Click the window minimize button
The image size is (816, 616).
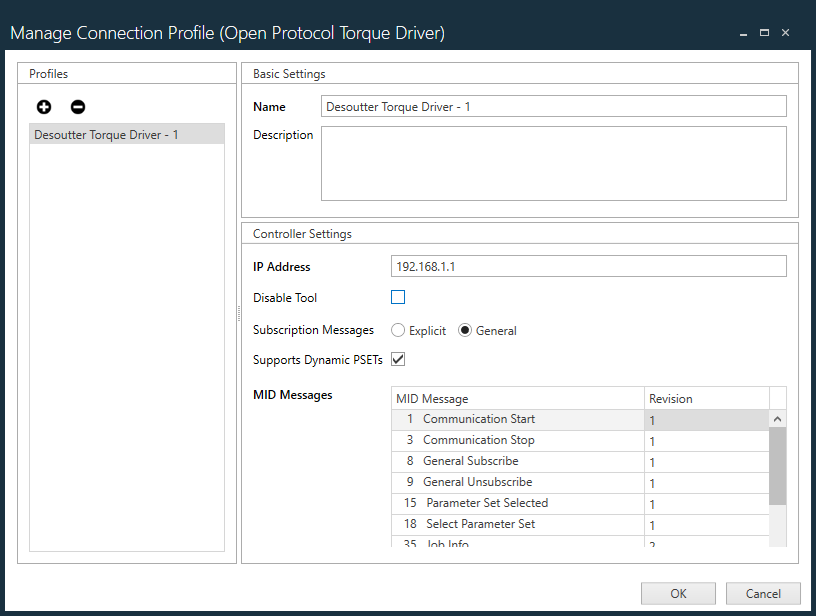coord(742,32)
